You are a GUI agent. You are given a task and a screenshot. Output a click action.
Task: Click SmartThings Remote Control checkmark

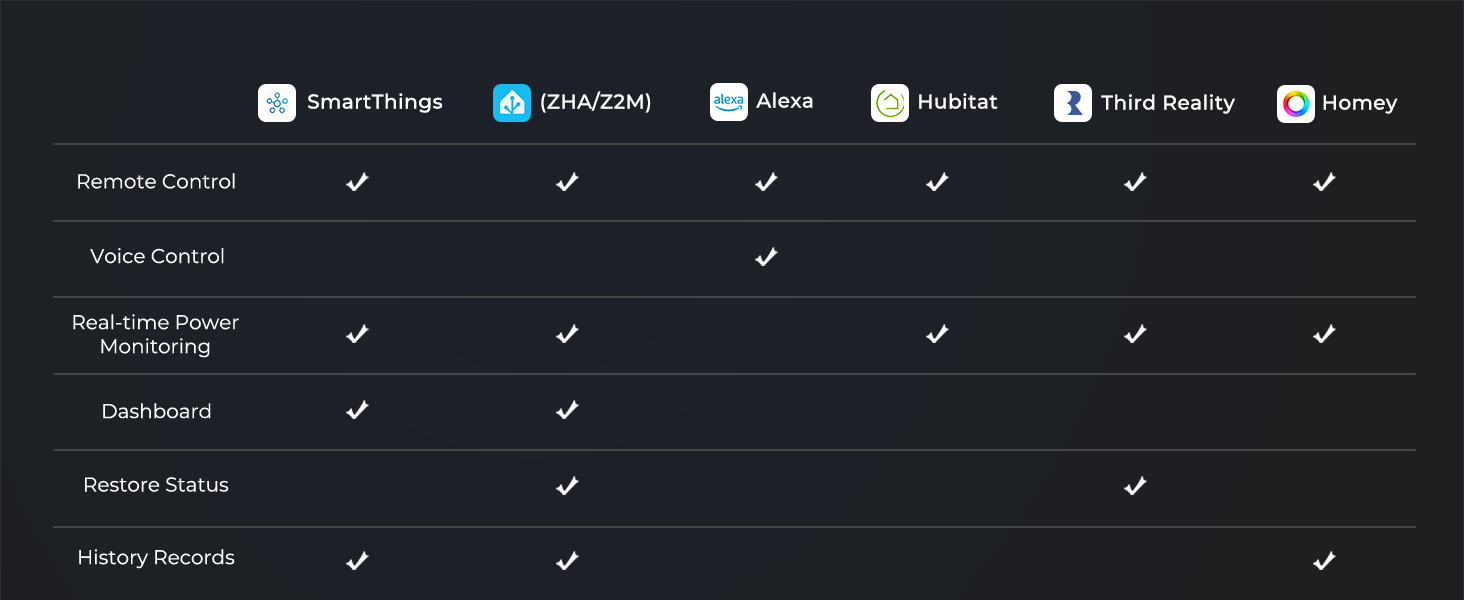coord(357,182)
